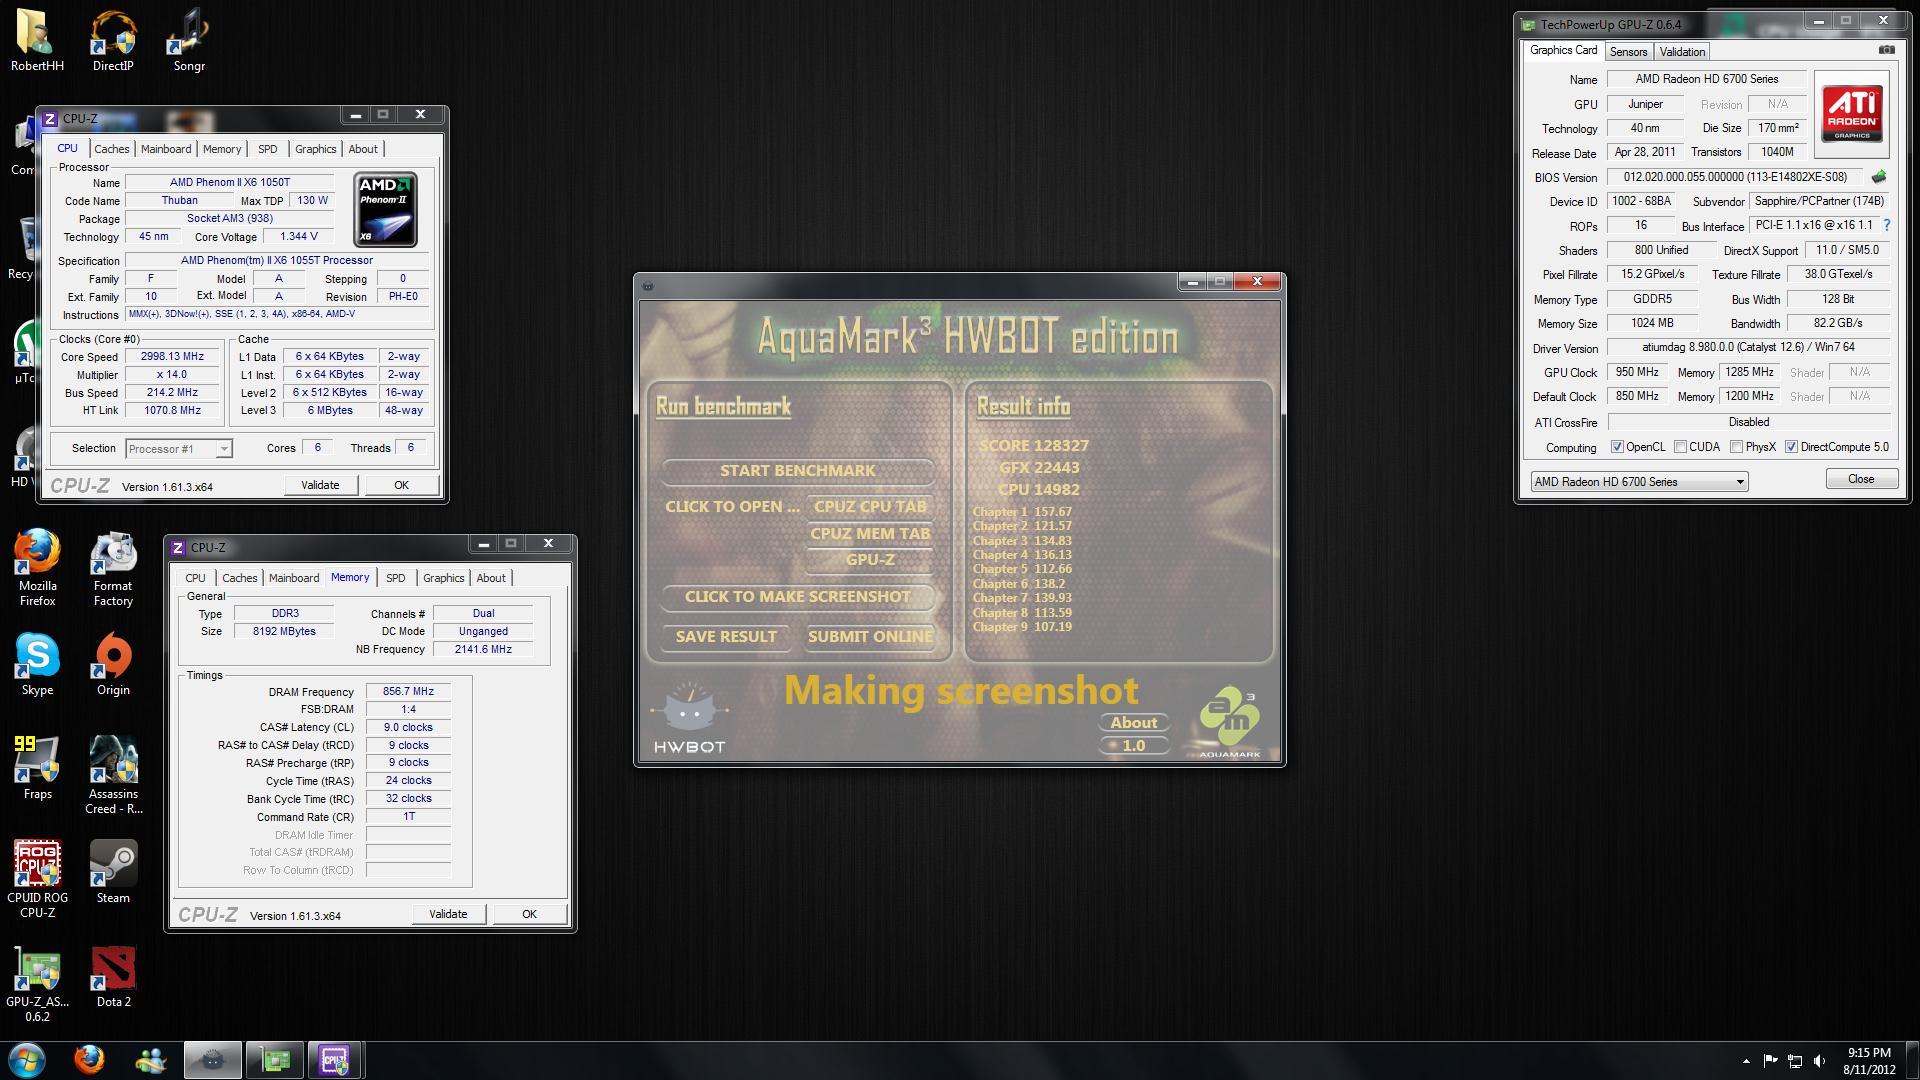Select GPU-Z taskbar button

coord(275,1060)
